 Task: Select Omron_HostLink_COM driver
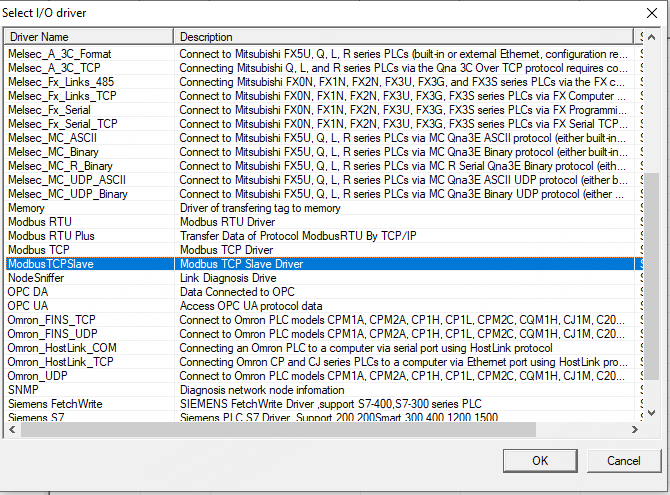(62, 348)
